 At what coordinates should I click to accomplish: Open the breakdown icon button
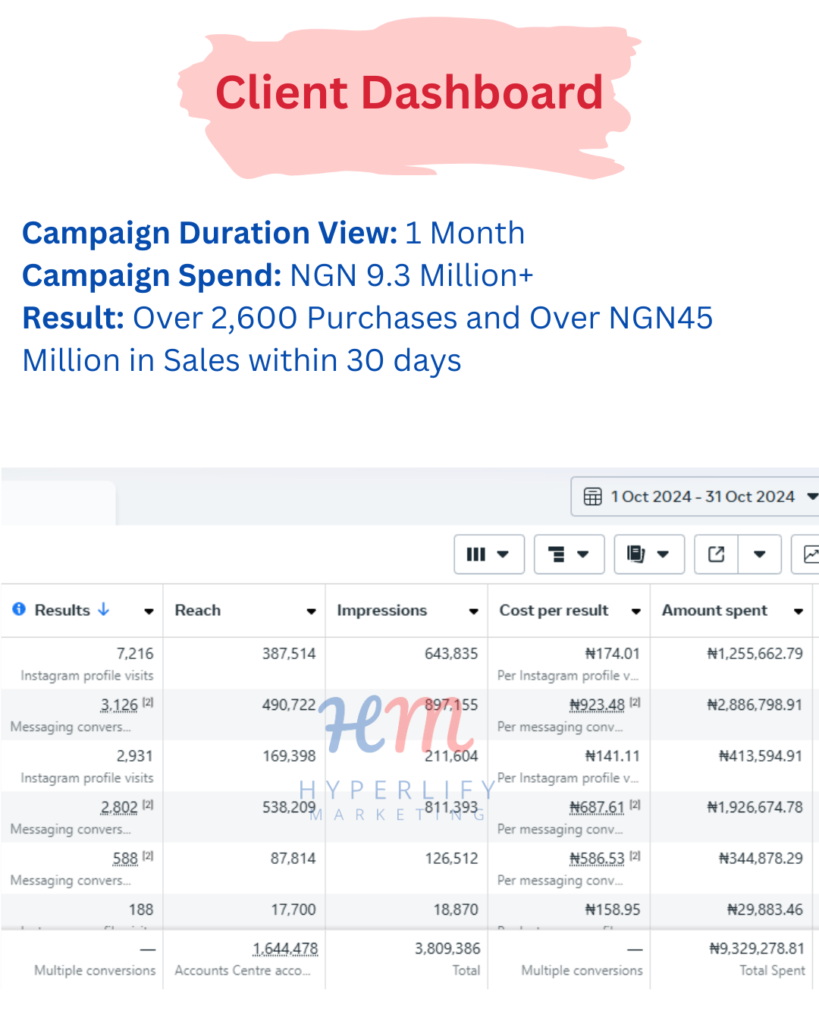coord(569,554)
